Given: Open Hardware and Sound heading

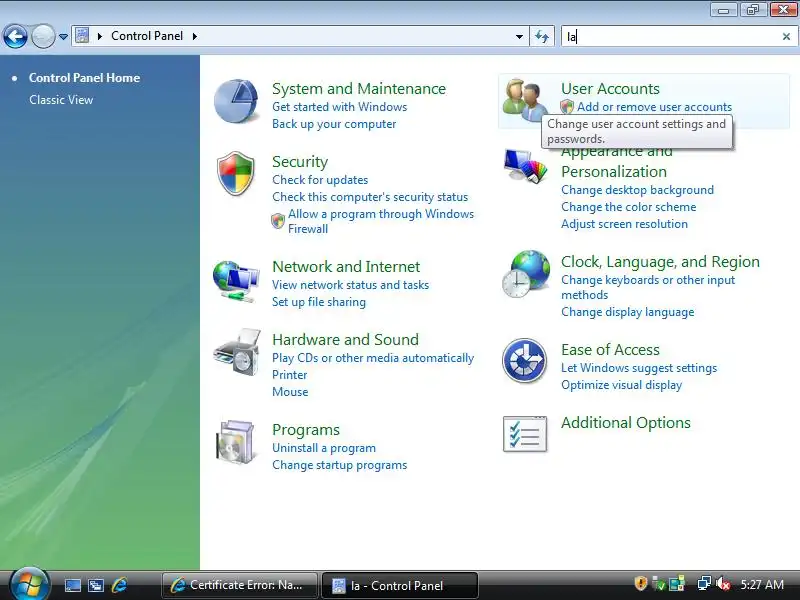Looking at the screenshot, I should [x=345, y=340].
